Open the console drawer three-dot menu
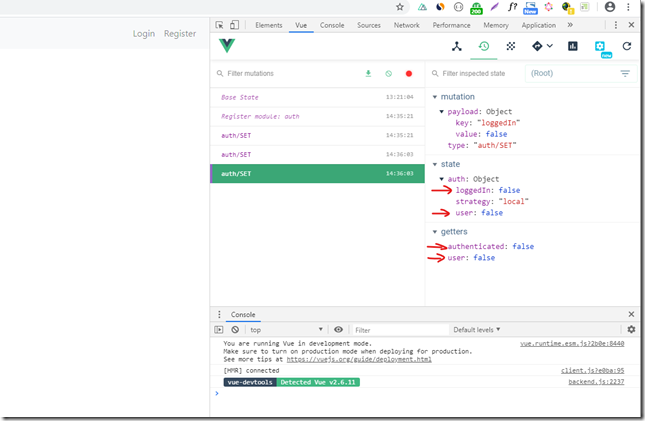The width and height of the screenshot is (645, 421). (x=219, y=314)
